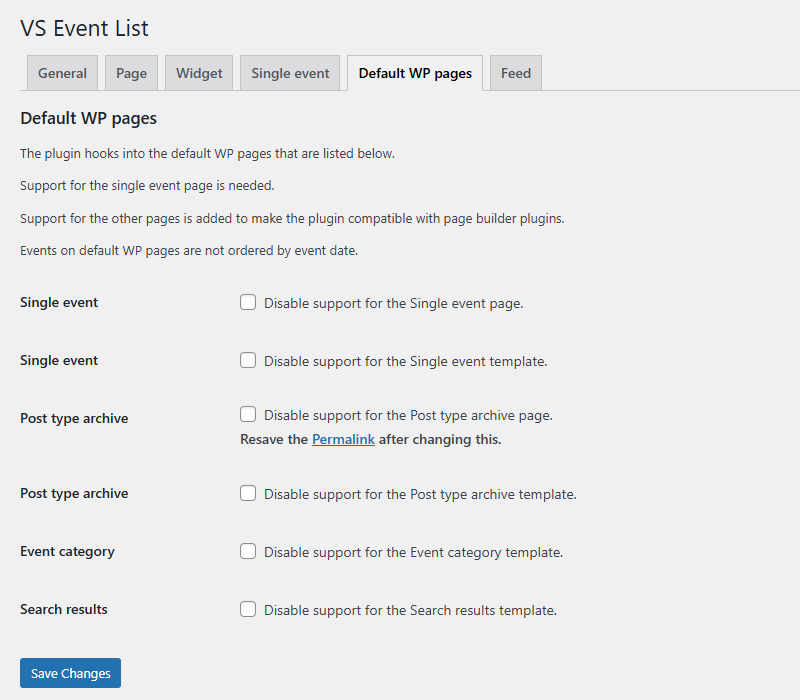Check disable support for Single event page
800x700 pixels.
click(x=247, y=302)
